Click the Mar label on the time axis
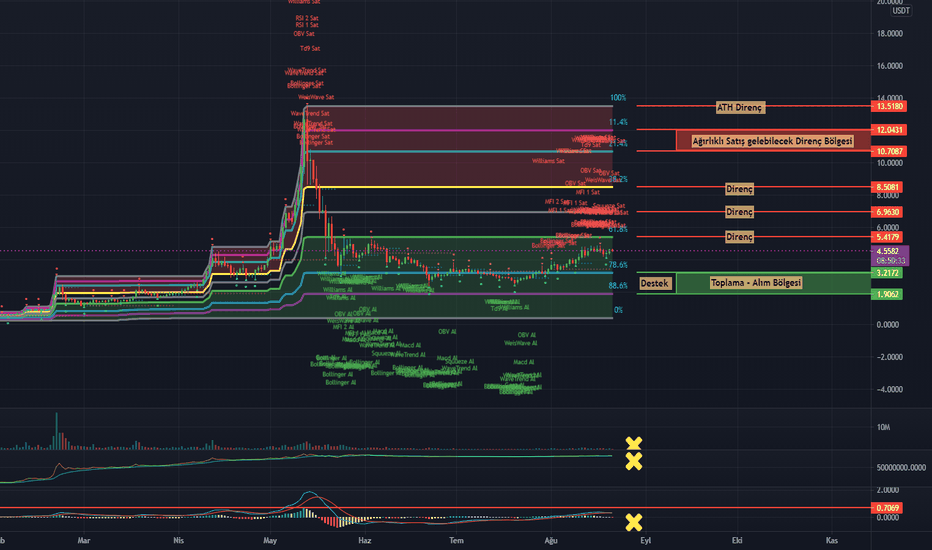 pos(84,540)
